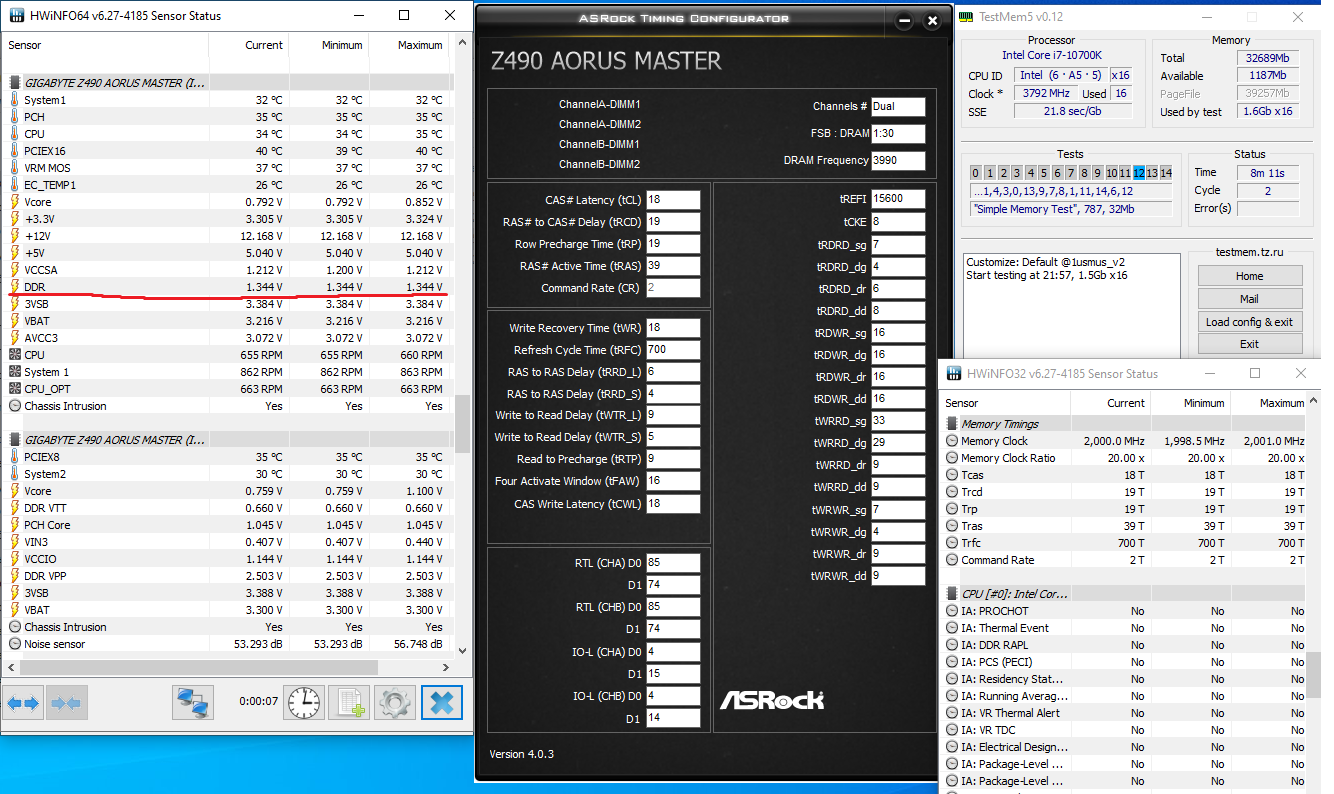Click the '8m 11s' time value
This screenshot has width=1334, height=794.
[1267, 173]
